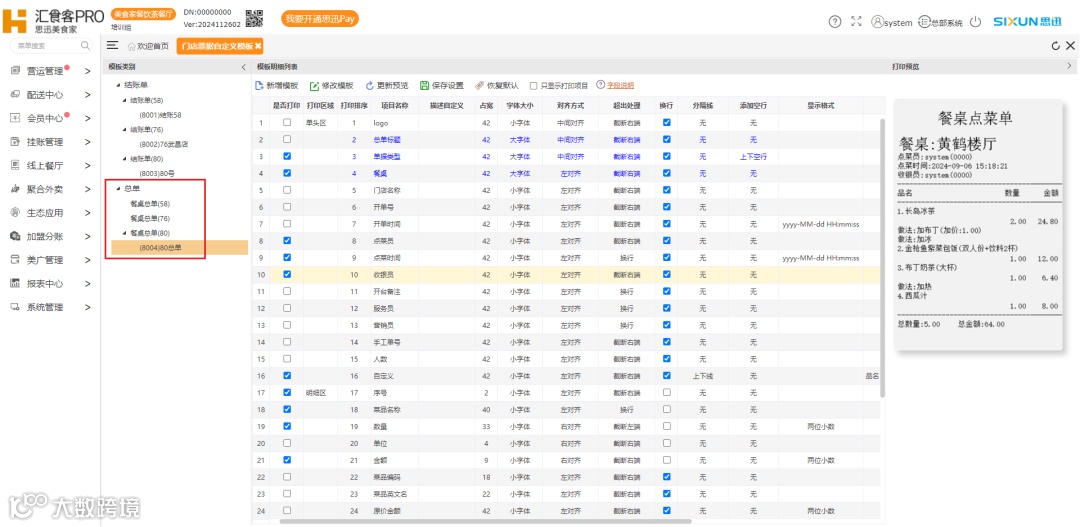
Task: Click the table vertical scrollbar
Action: pos(883,256)
